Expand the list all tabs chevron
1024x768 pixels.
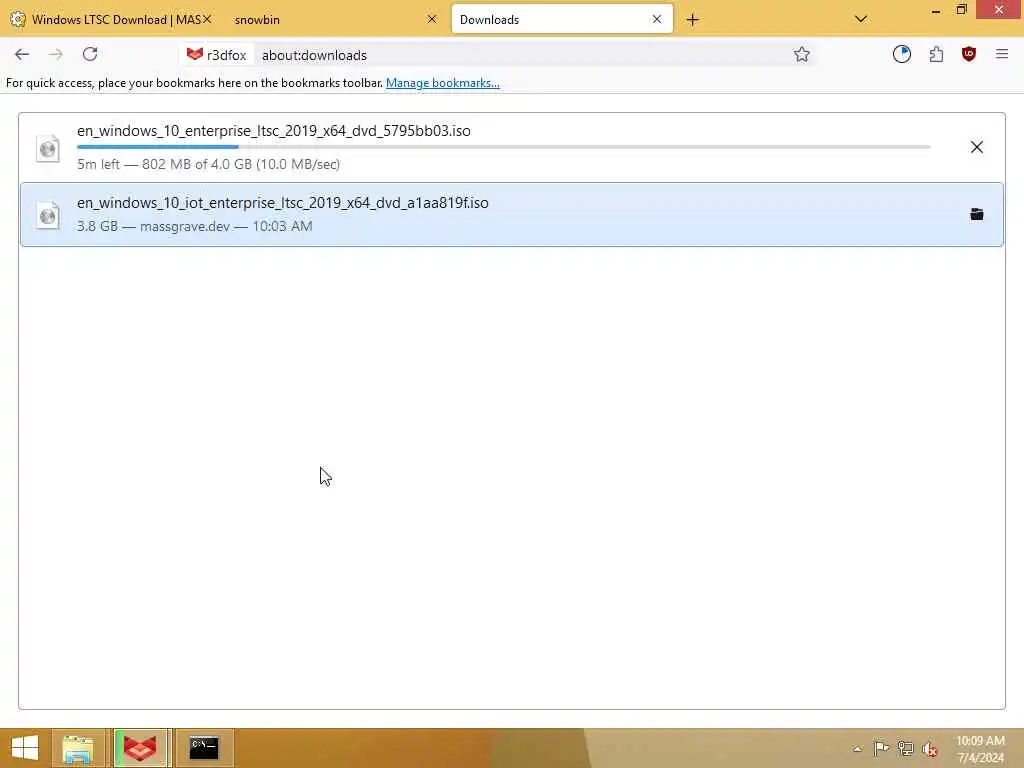click(x=861, y=19)
